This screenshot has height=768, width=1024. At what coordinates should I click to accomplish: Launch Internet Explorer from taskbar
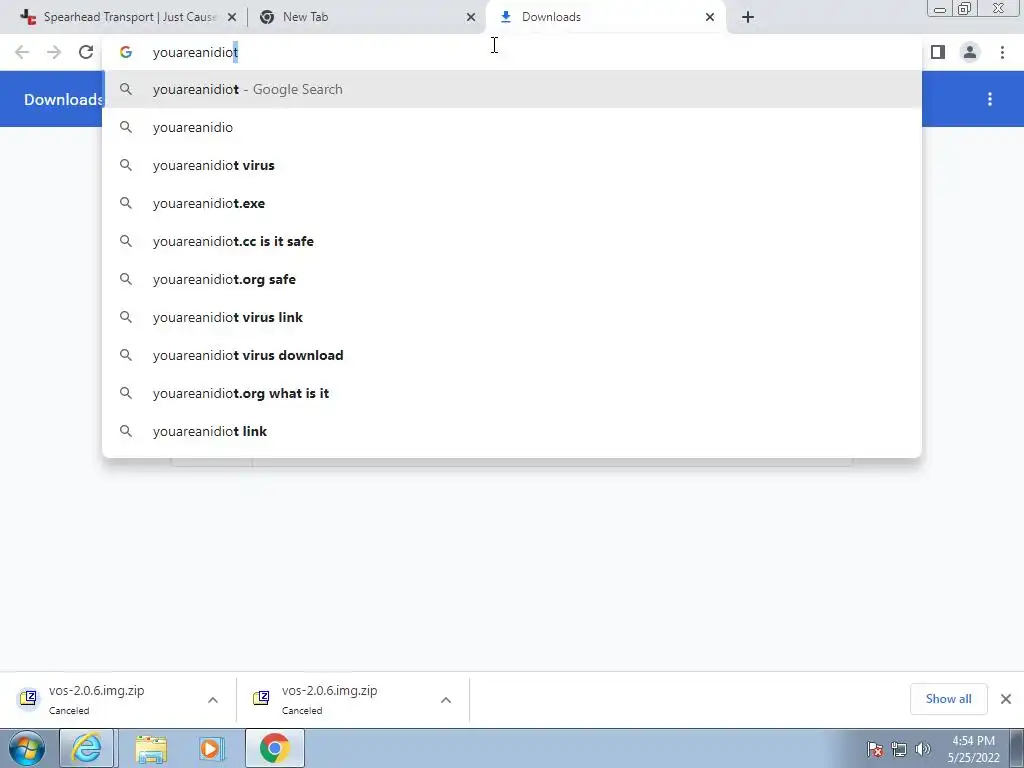[x=87, y=748]
